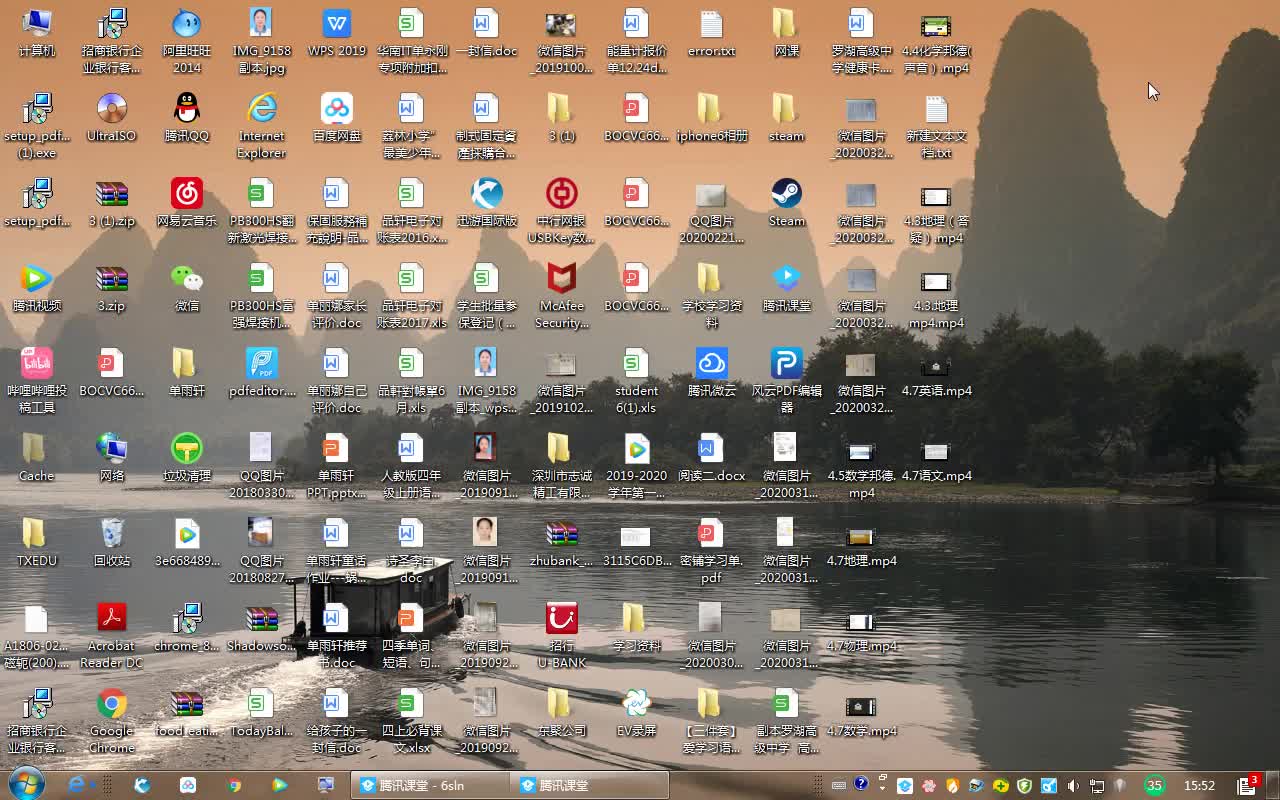Open the volume speaker tray icon
The height and width of the screenshot is (800, 1280).
(x=1073, y=786)
